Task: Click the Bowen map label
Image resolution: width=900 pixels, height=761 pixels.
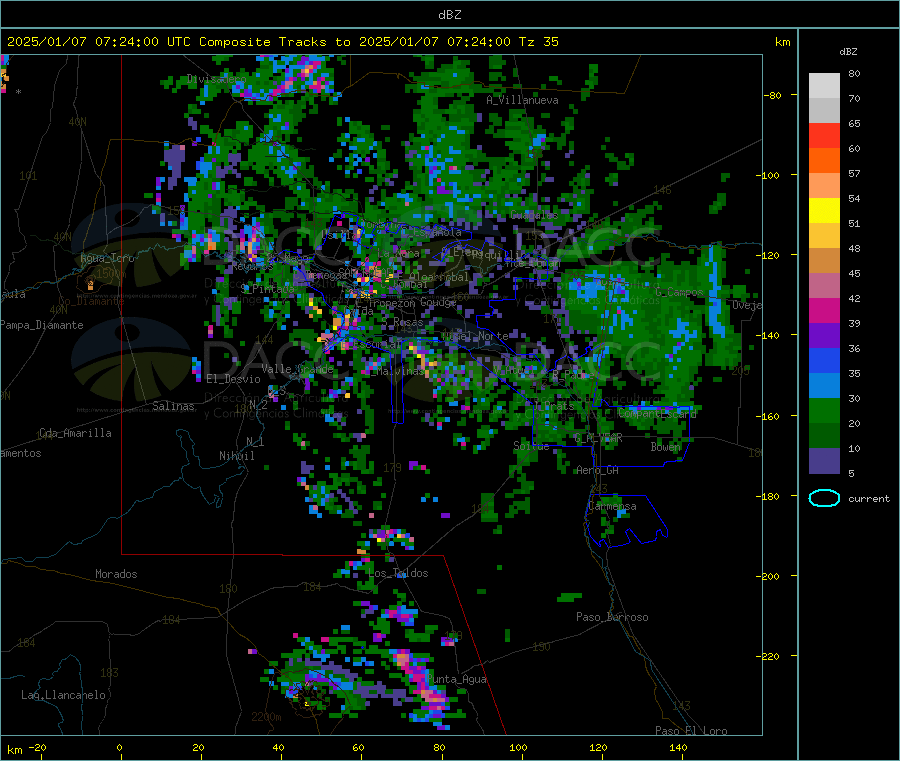Action: coord(666,447)
